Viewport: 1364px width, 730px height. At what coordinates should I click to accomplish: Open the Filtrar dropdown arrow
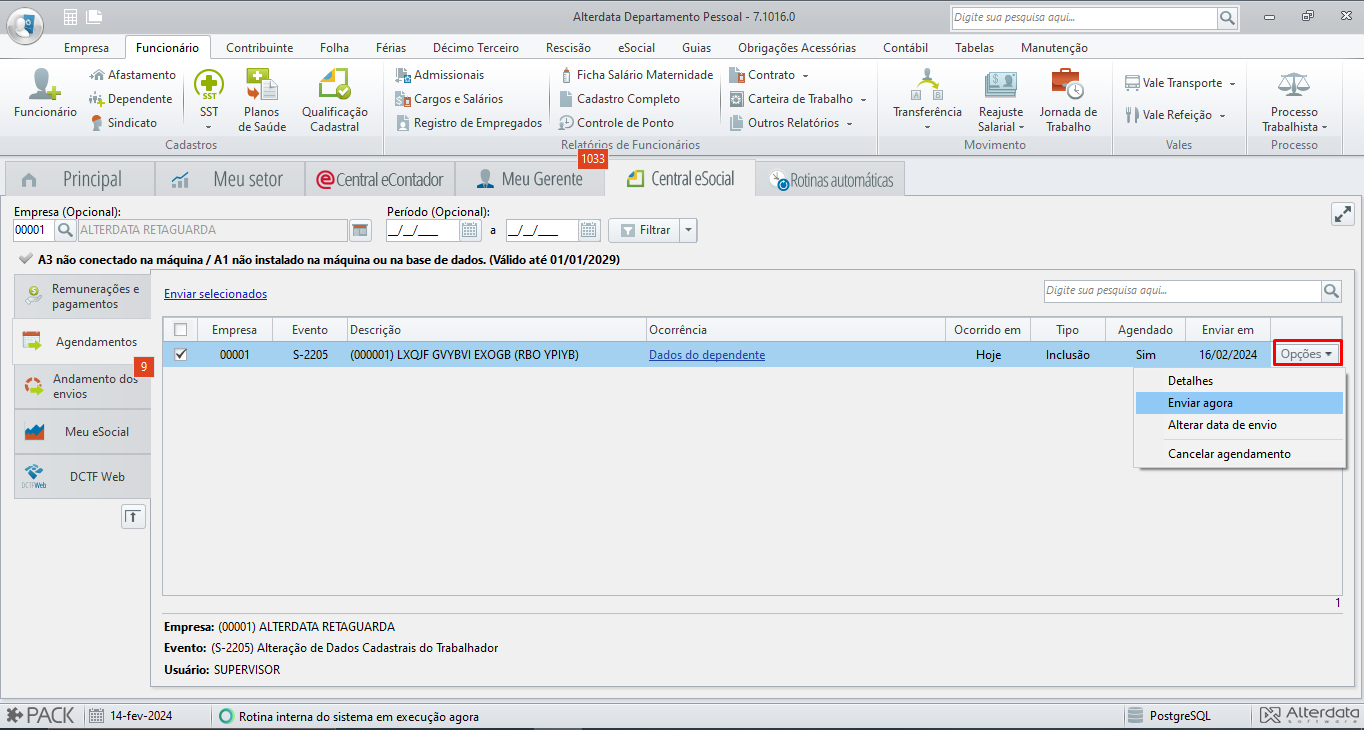(688, 230)
